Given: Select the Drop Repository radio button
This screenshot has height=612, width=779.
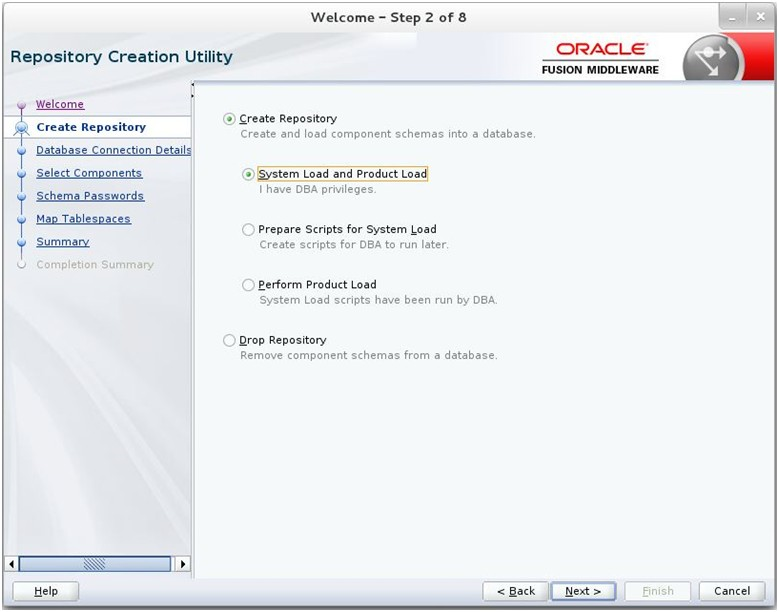Looking at the screenshot, I should coord(229,340).
